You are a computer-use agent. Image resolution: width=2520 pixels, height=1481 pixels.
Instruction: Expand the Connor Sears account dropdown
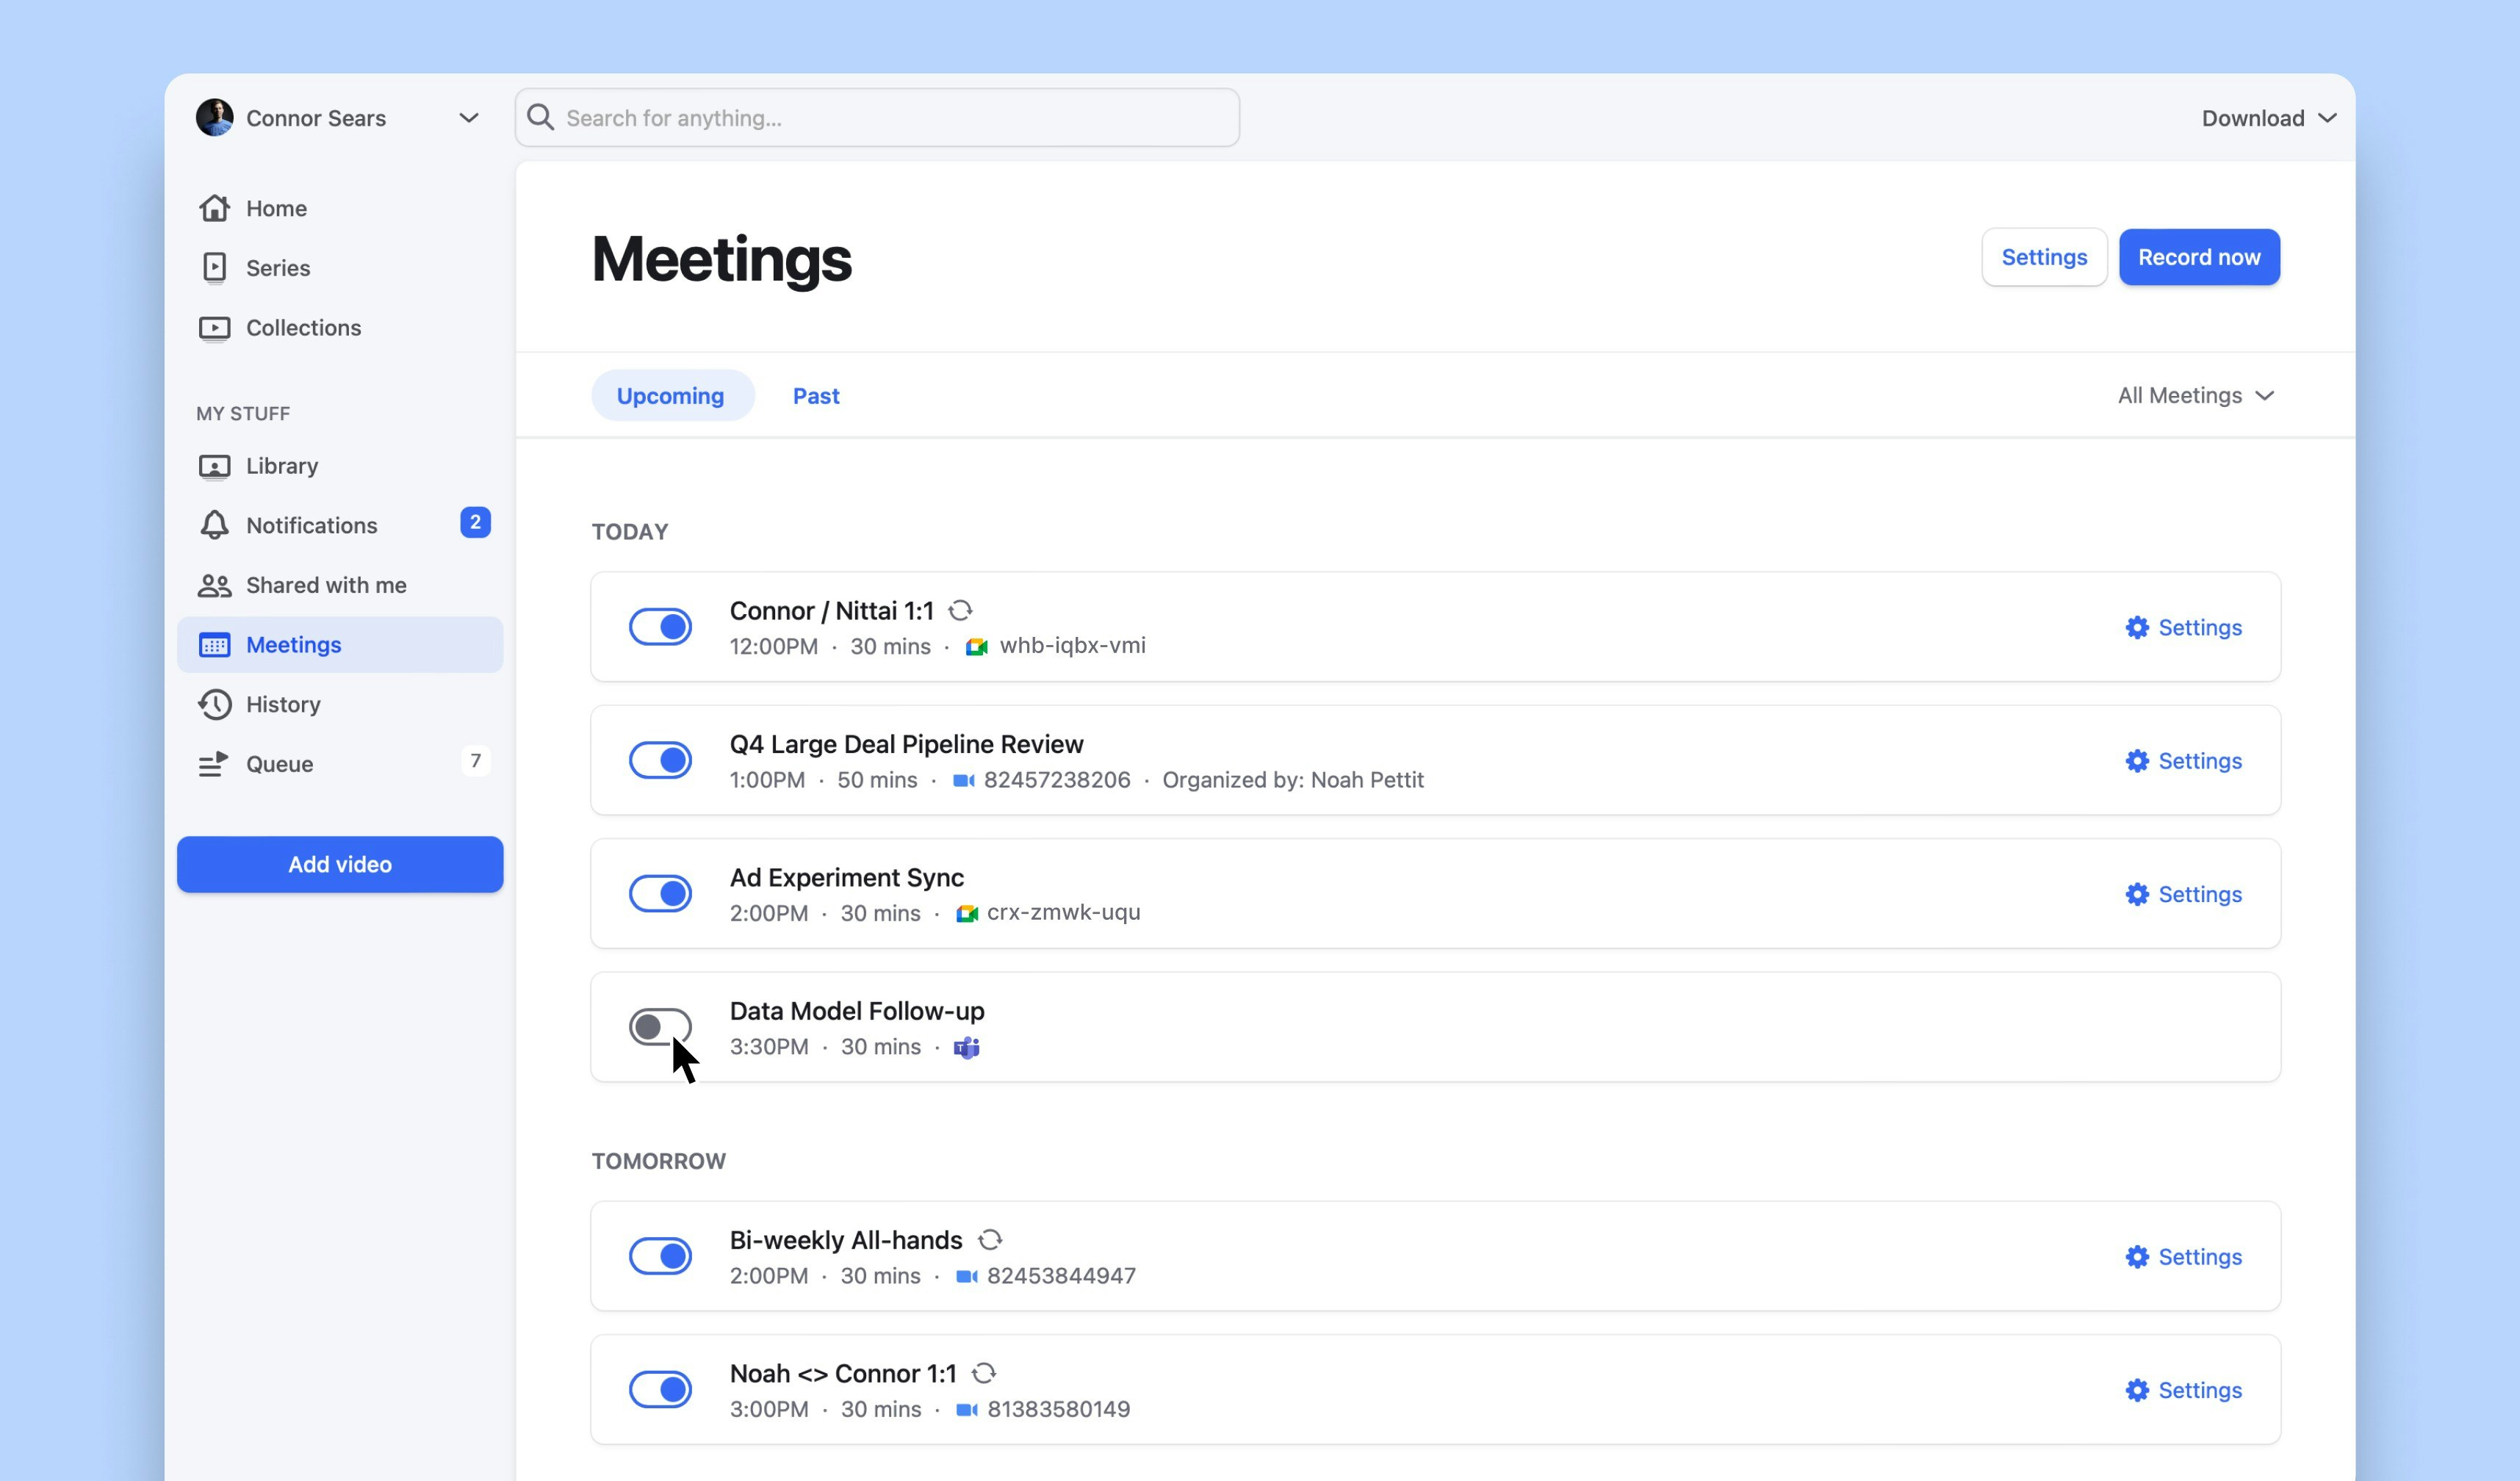pyautogui.click(x=468, y=118)
